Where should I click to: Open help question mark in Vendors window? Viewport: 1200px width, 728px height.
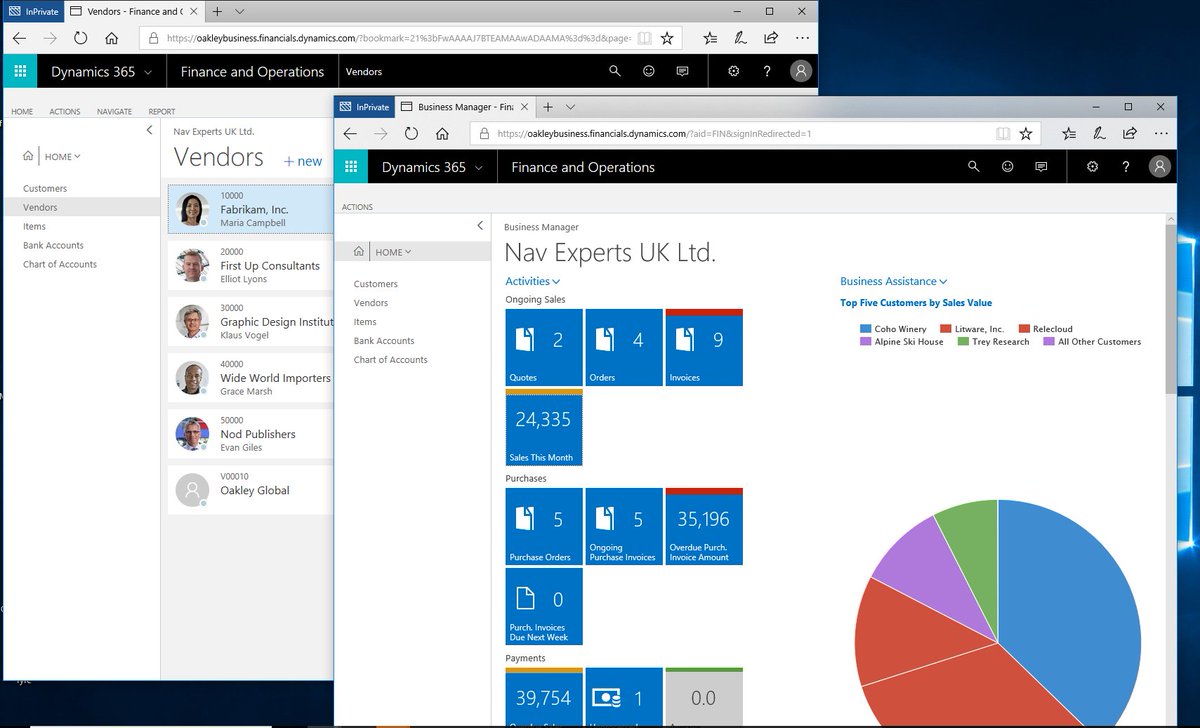pos(767,71)
